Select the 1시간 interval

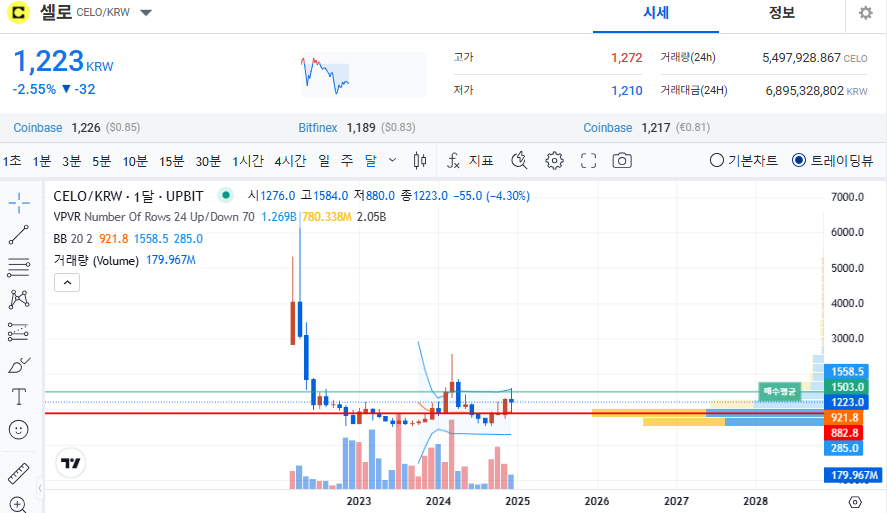248,161
